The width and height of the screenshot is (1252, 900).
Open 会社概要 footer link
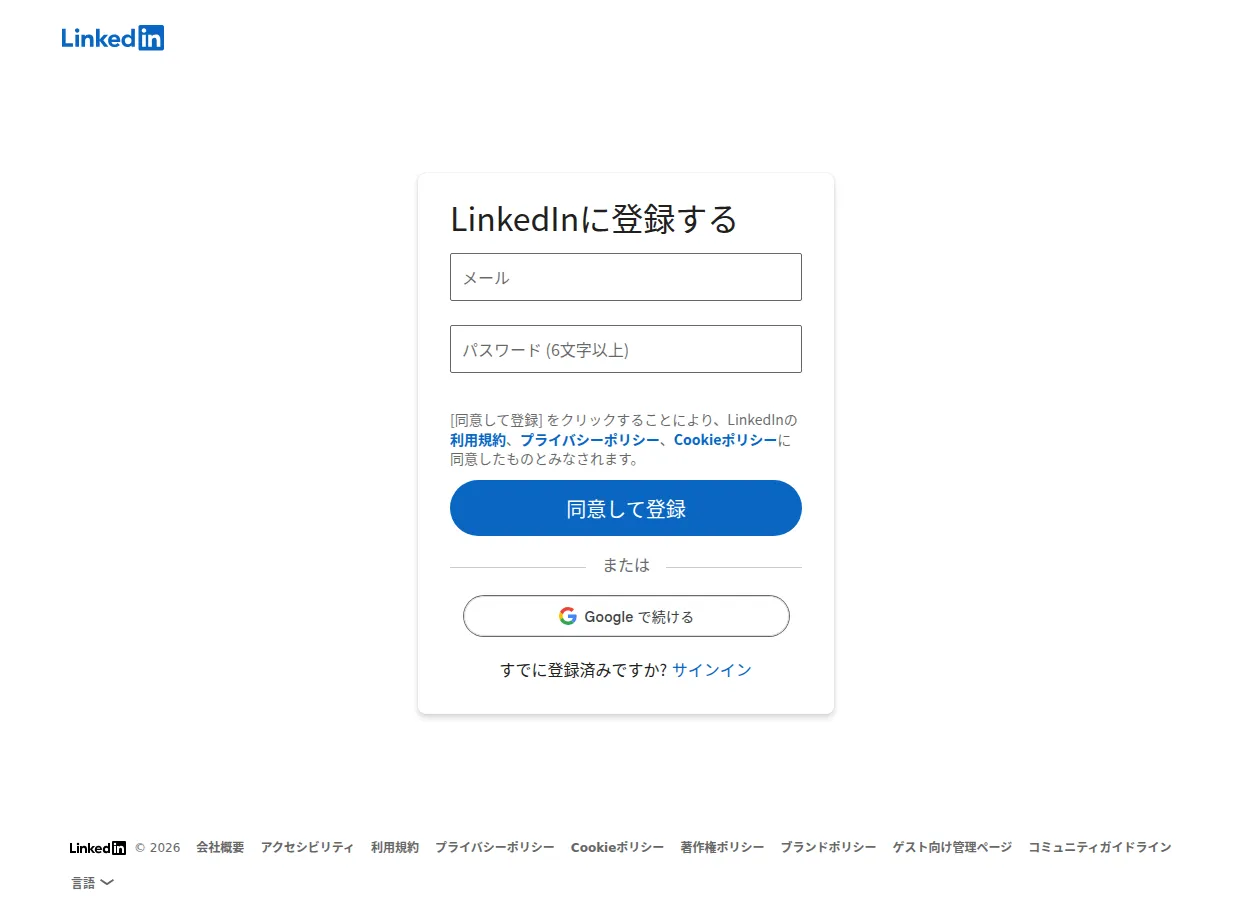pyautogui.click(x=220, y=847)
